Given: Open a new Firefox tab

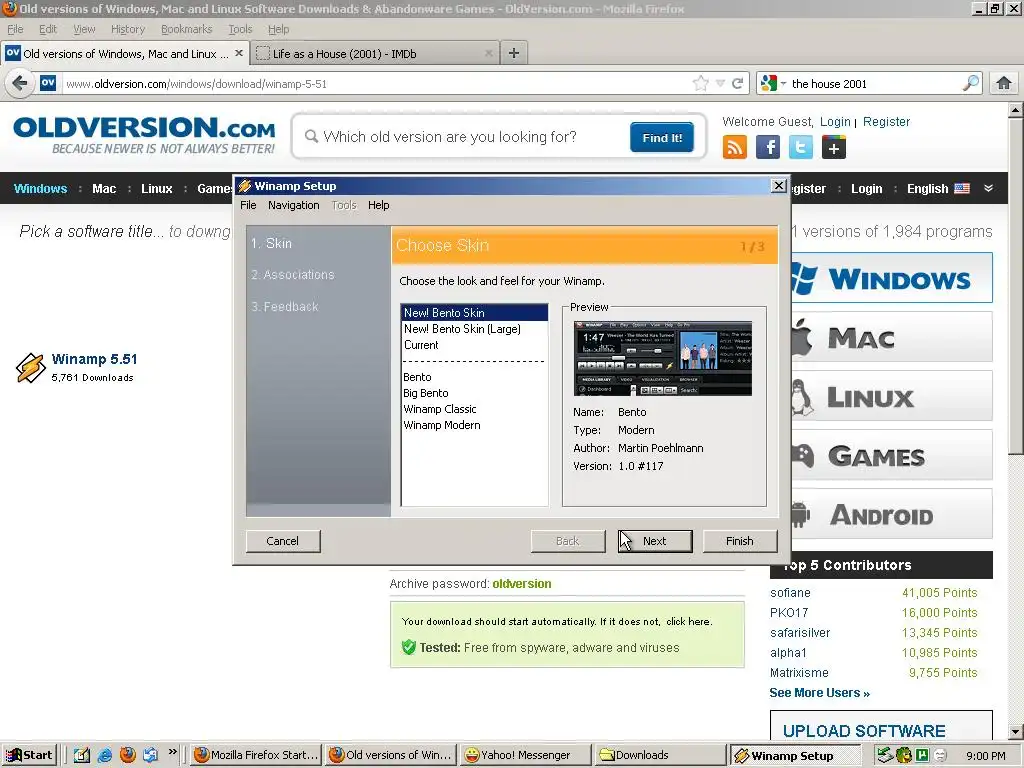Looking at the screenshot, I should 514,54.
